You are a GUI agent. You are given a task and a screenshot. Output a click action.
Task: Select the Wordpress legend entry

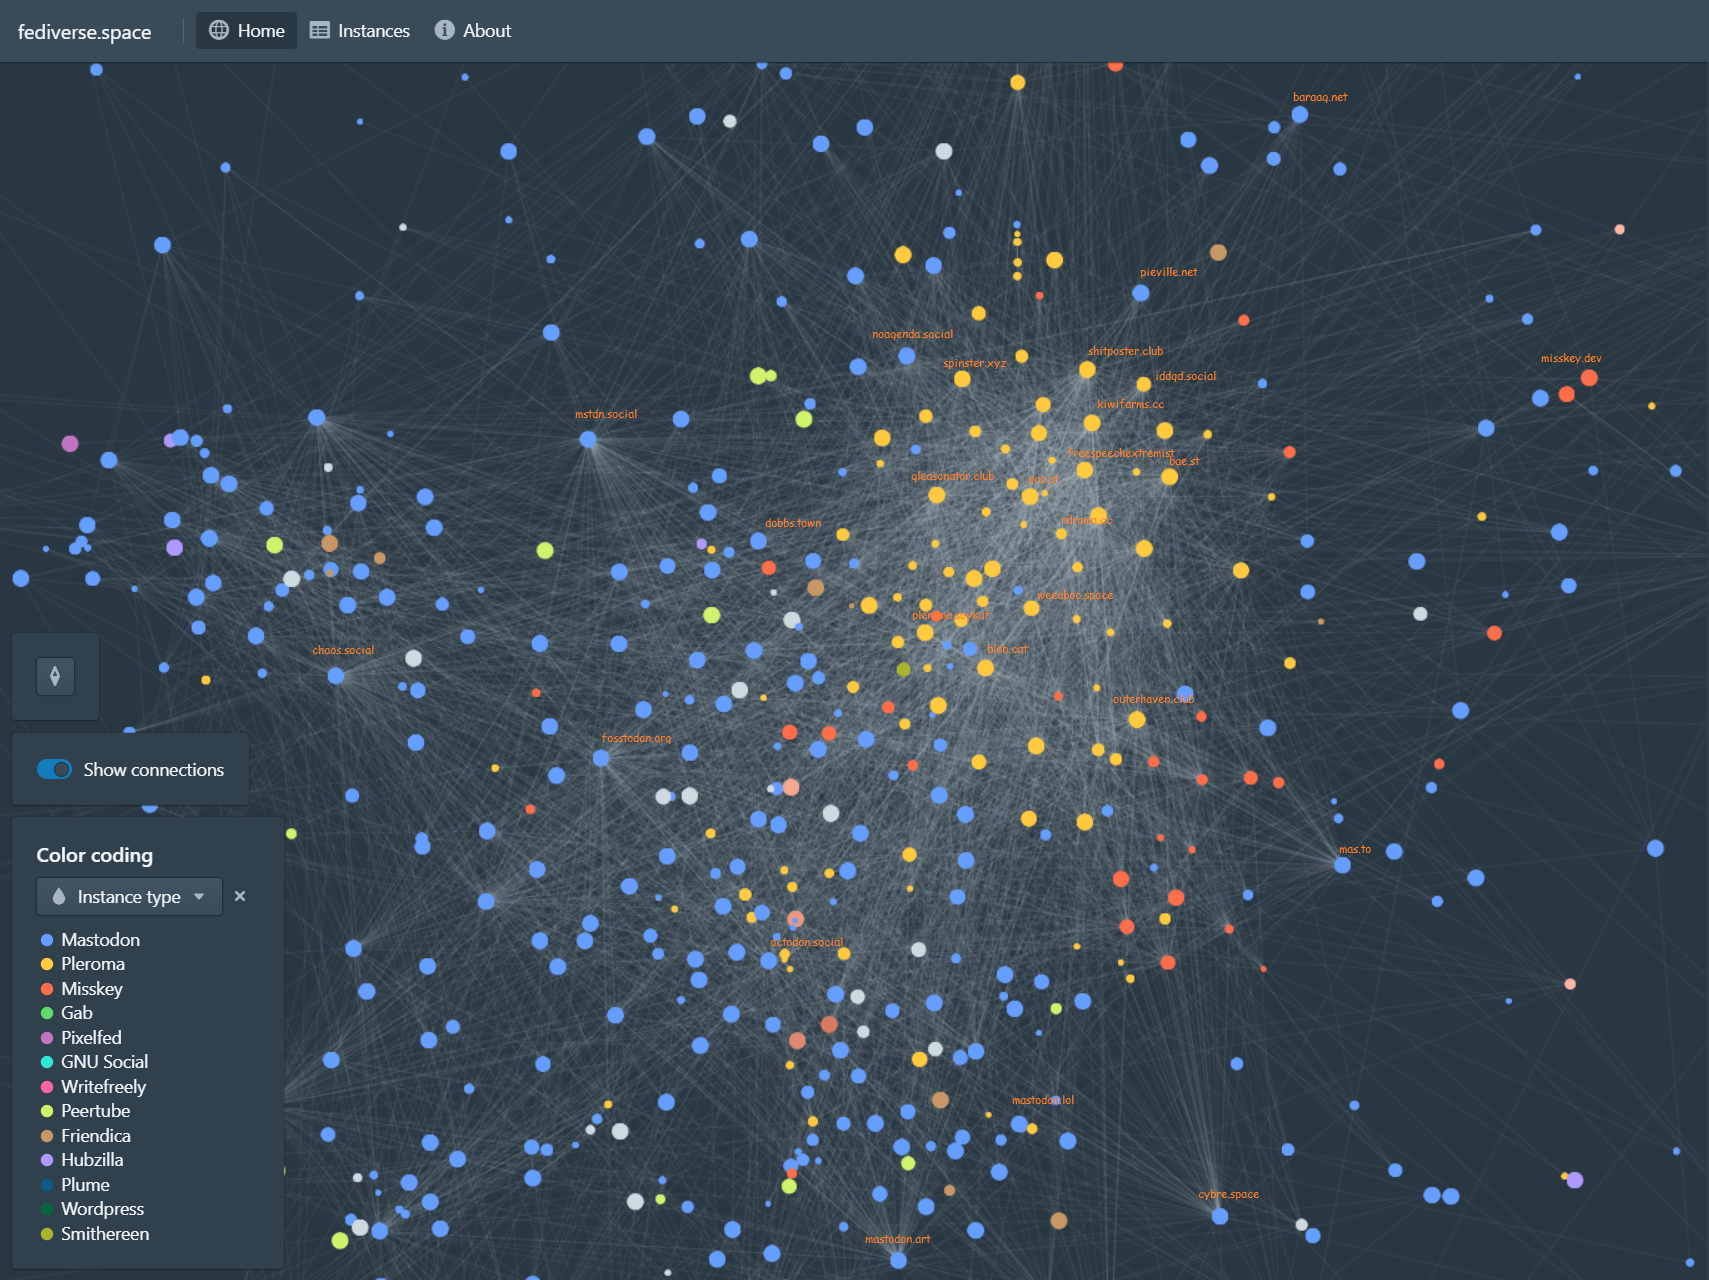pyautogui.click(x=92, y=1209)
